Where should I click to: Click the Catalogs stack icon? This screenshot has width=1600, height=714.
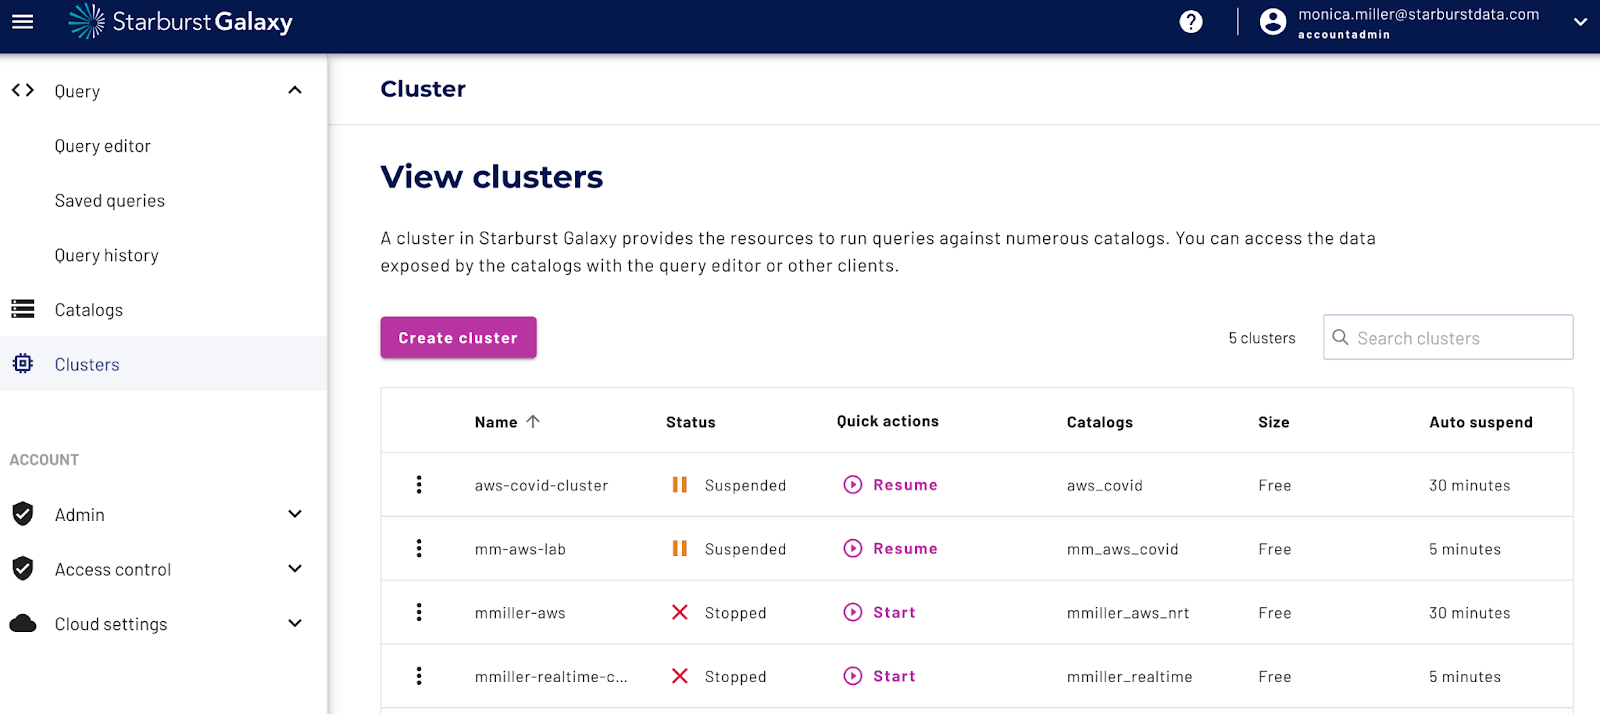[x=23, y=309]
